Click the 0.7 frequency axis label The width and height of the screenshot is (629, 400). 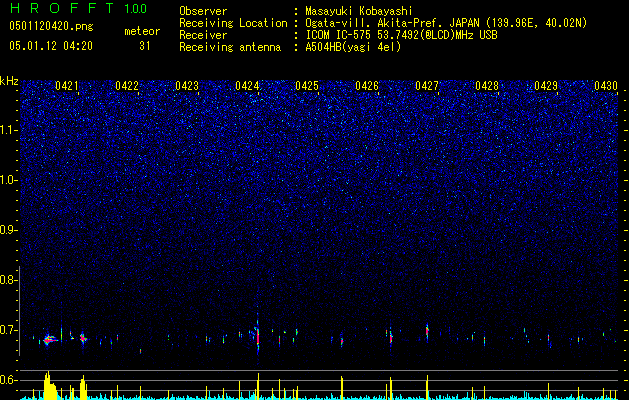pos(8,330)
